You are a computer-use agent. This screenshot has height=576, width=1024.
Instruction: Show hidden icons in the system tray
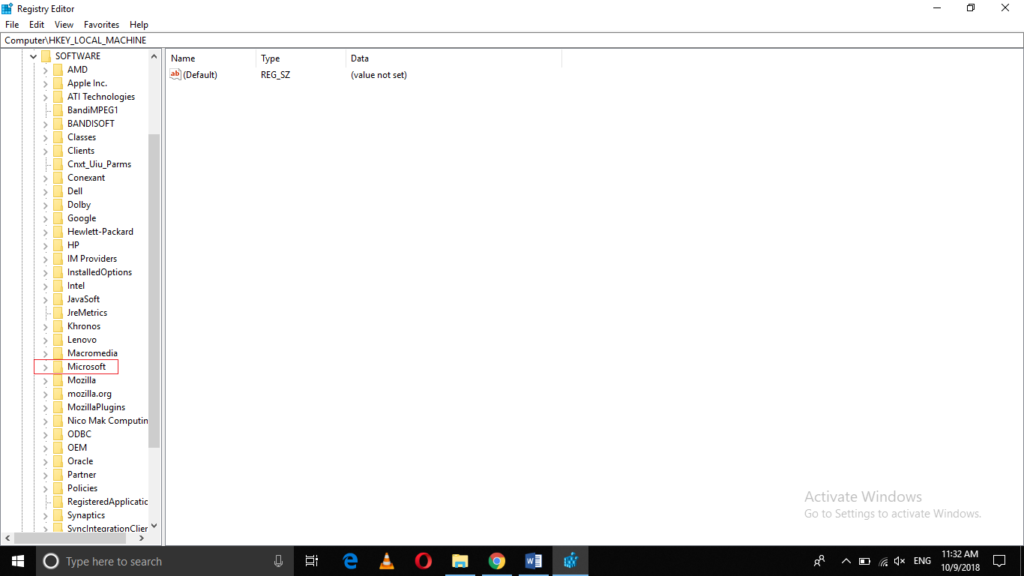point(846,561)
